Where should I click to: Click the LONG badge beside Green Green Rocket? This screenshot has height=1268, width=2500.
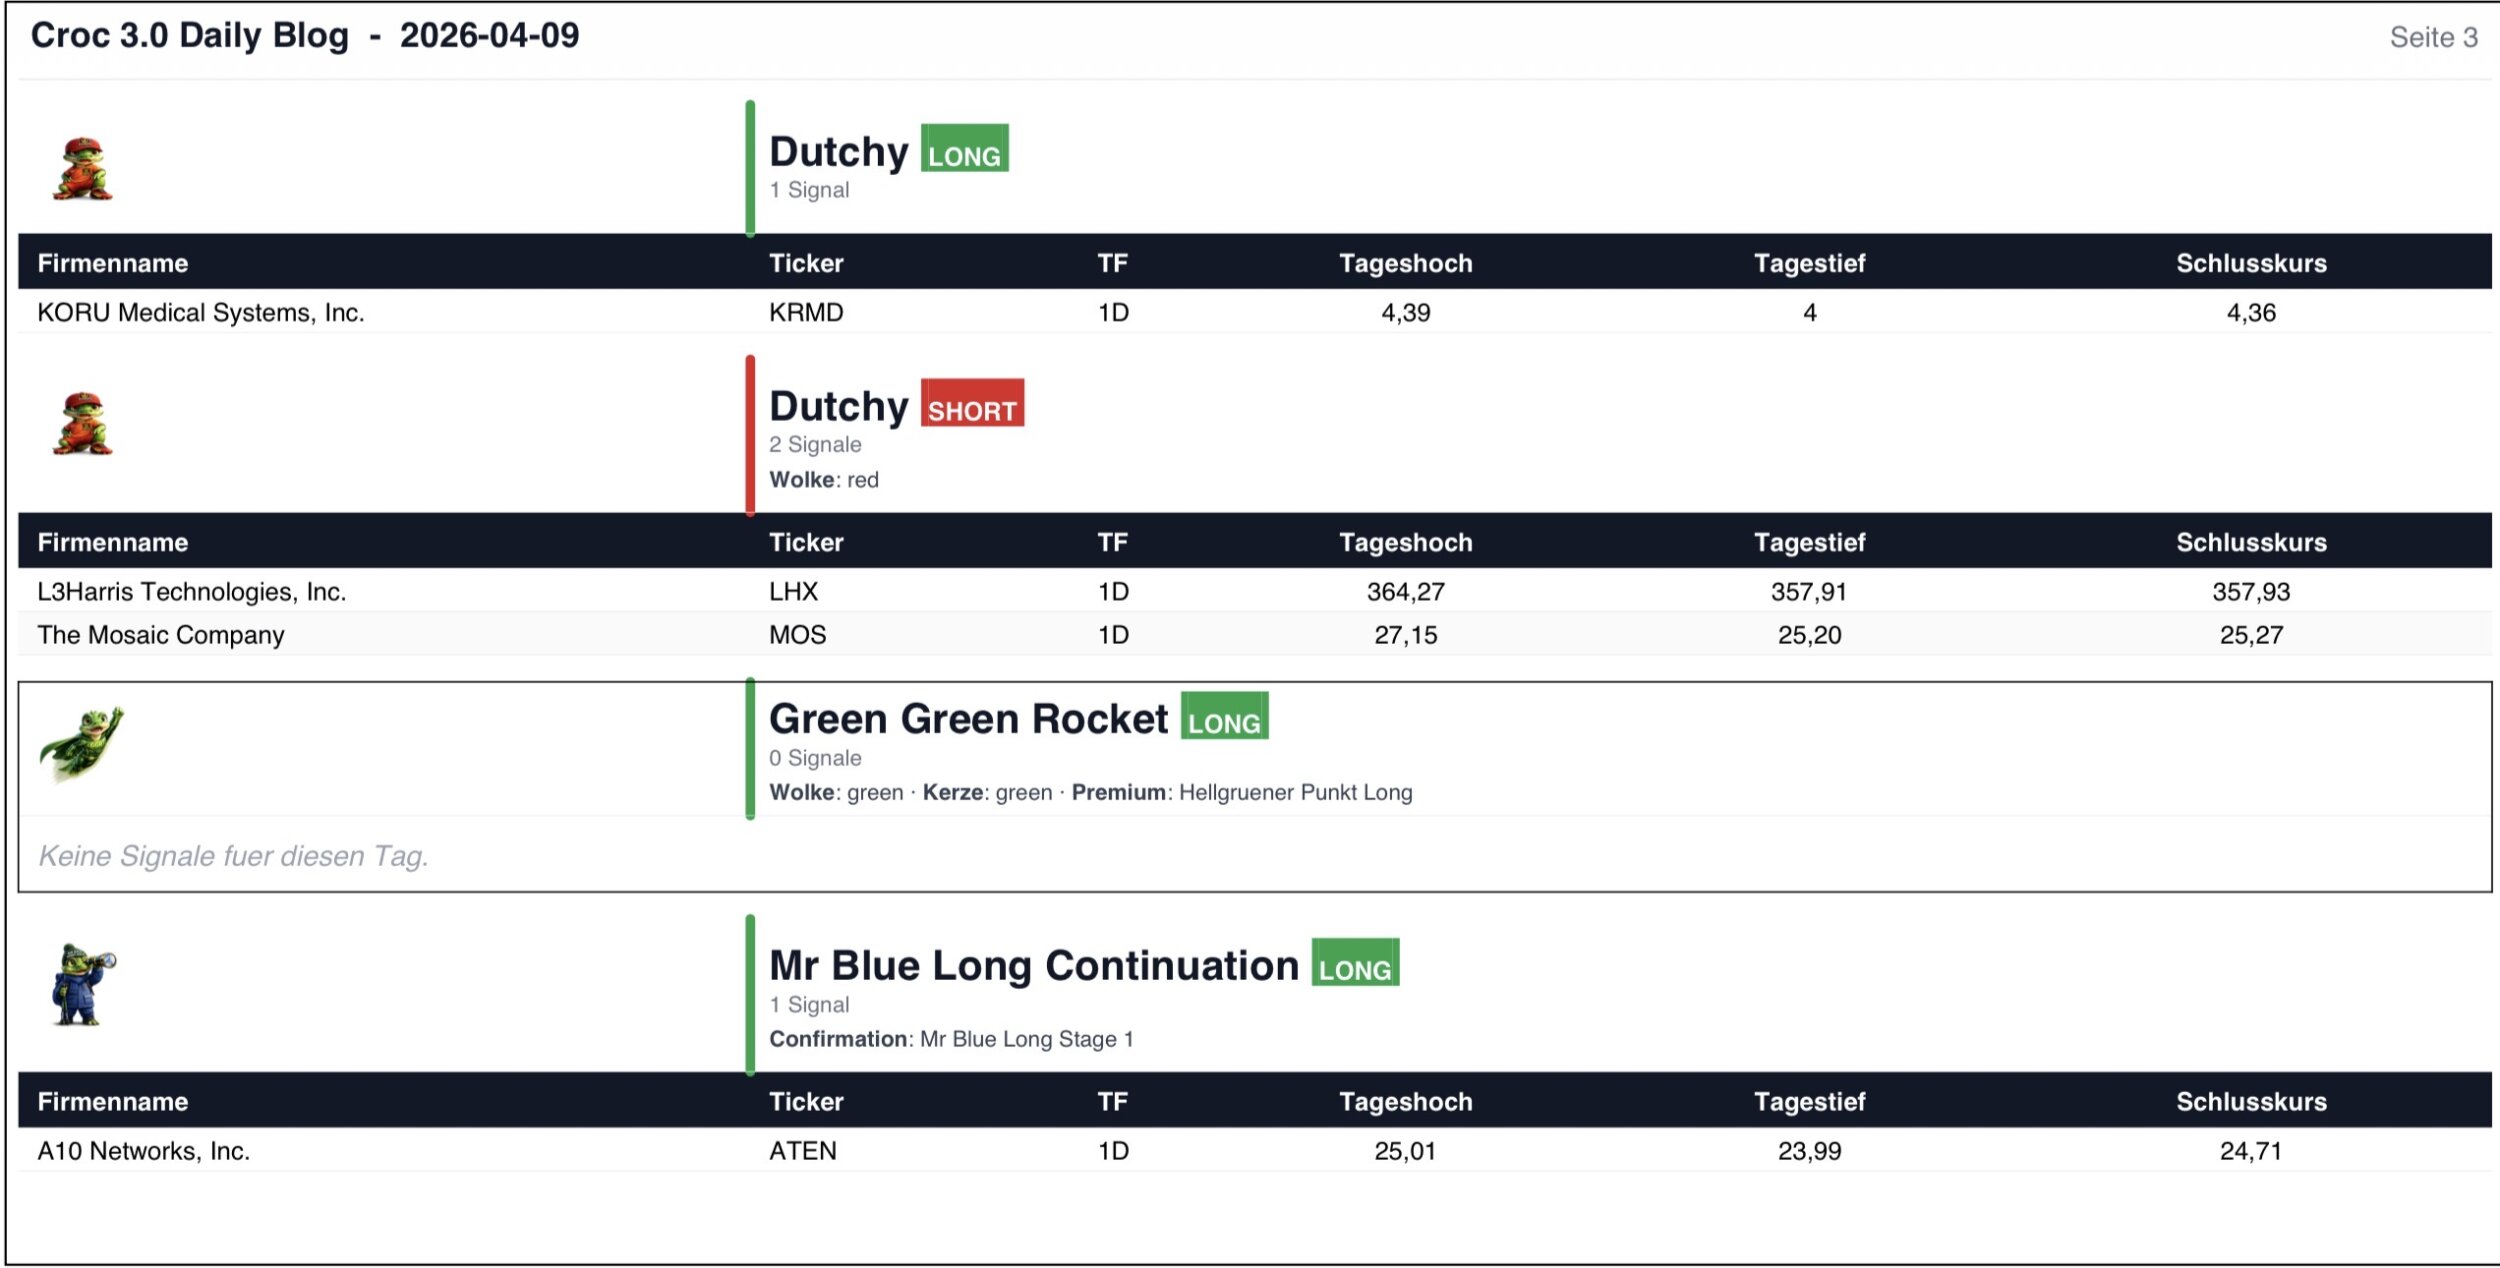tap(1224, 717)
